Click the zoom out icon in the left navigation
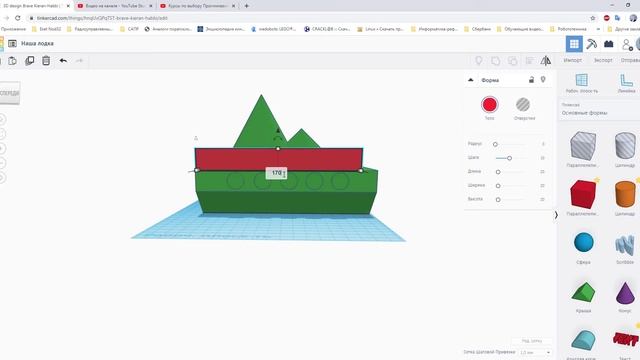This screenshot has height=360, width=640. (2, 163)
